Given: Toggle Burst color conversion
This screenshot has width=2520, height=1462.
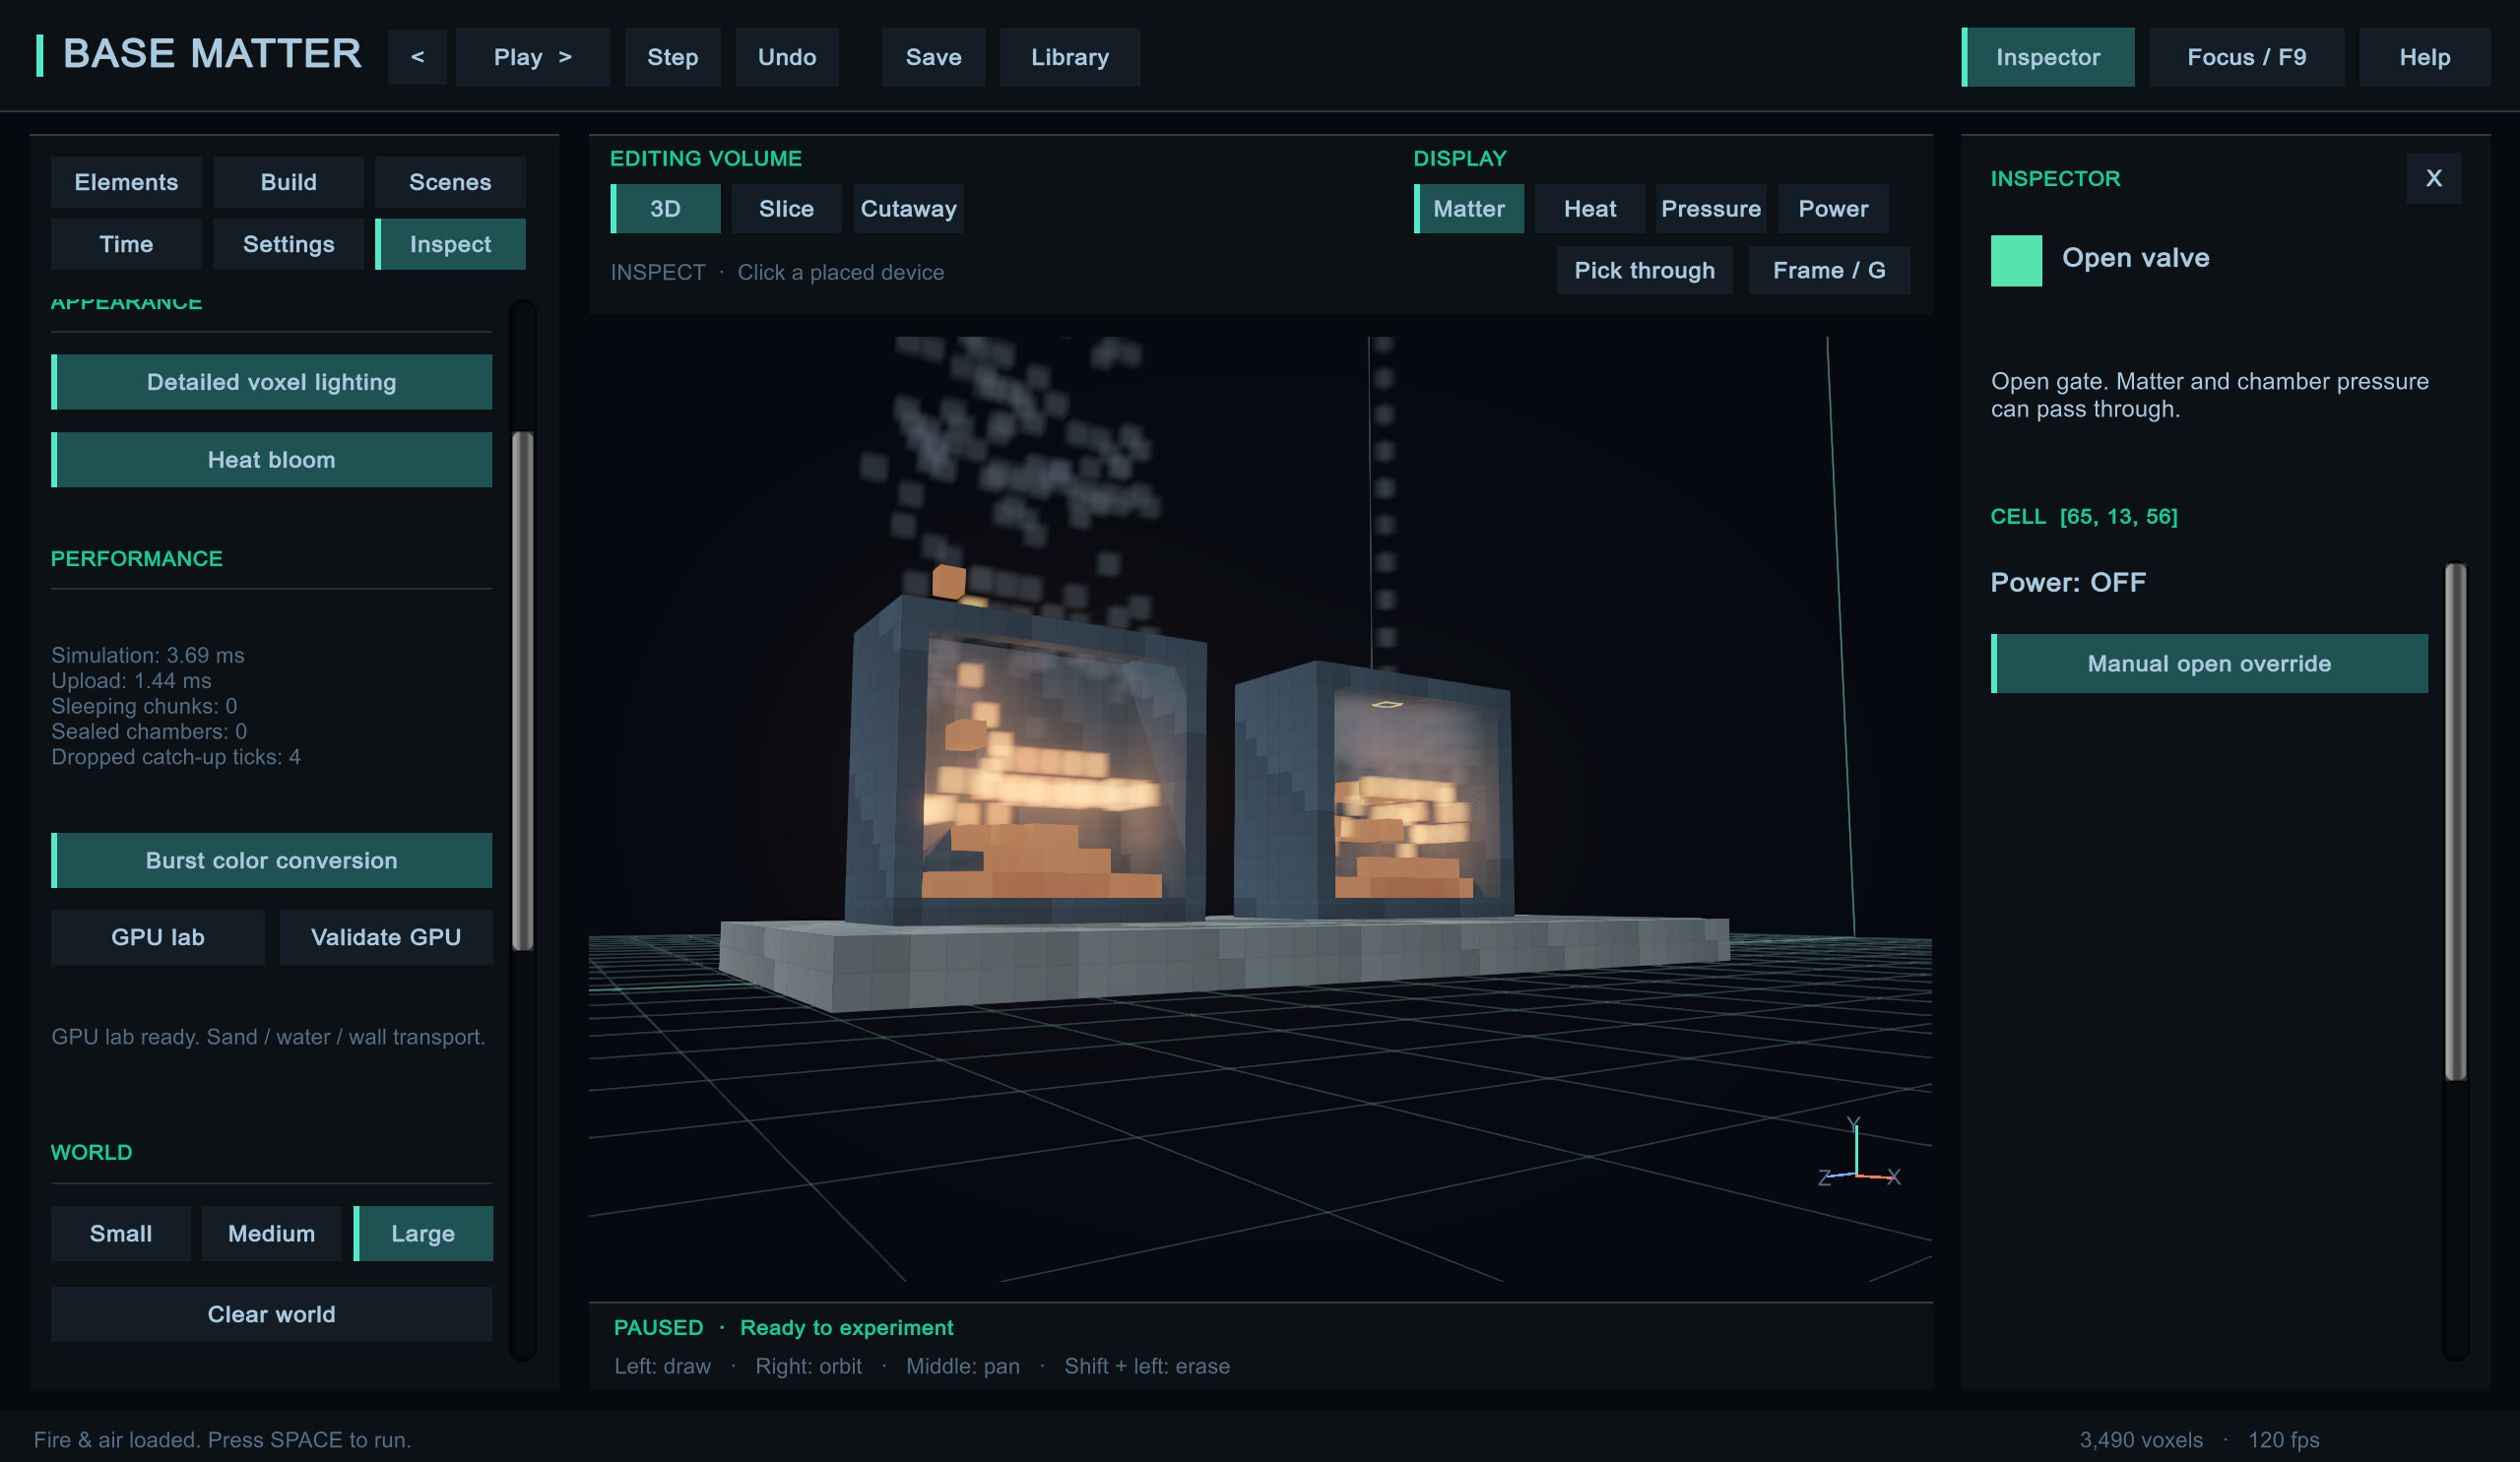Looking at the screenshot, I should point(272,860).
